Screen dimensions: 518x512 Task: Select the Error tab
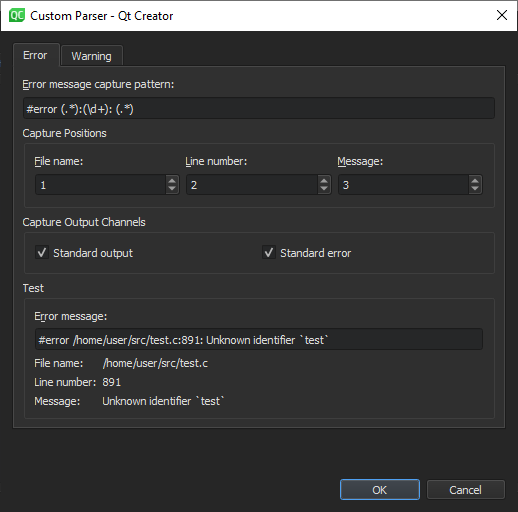(36, 55)
